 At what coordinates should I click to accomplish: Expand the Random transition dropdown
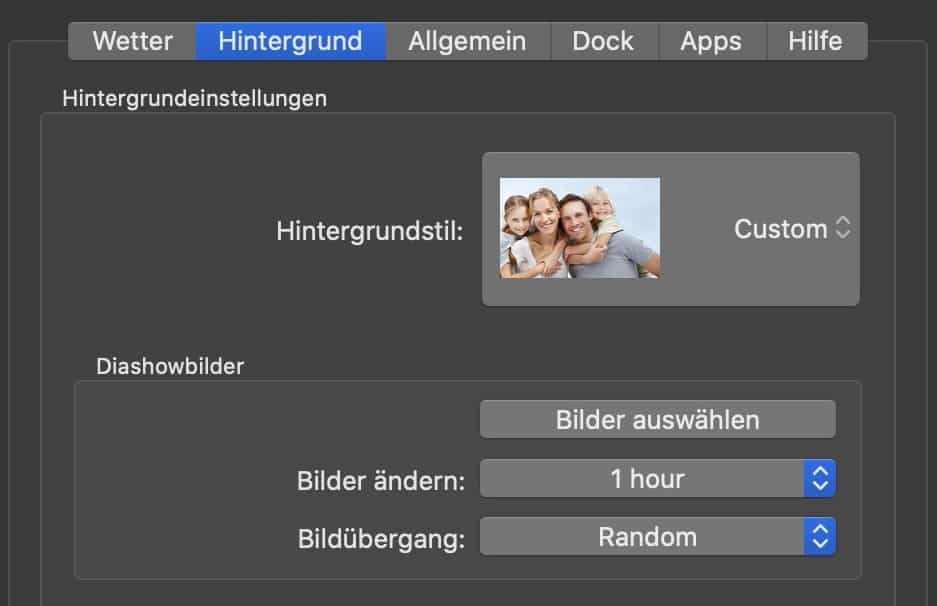click(x=647, y=537)
